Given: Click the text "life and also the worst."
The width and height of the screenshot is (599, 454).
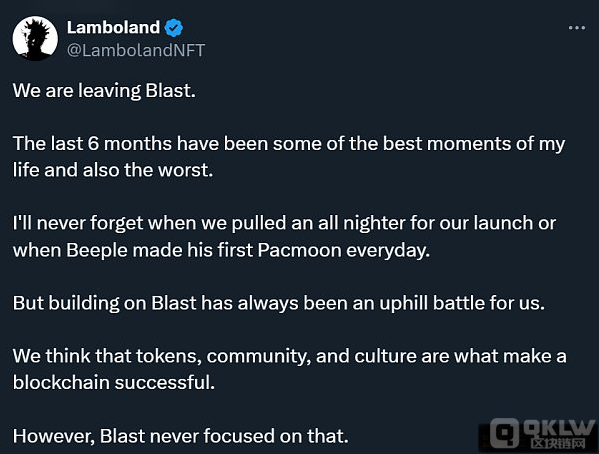Looking at the screenshot, I should click(113, 170).
